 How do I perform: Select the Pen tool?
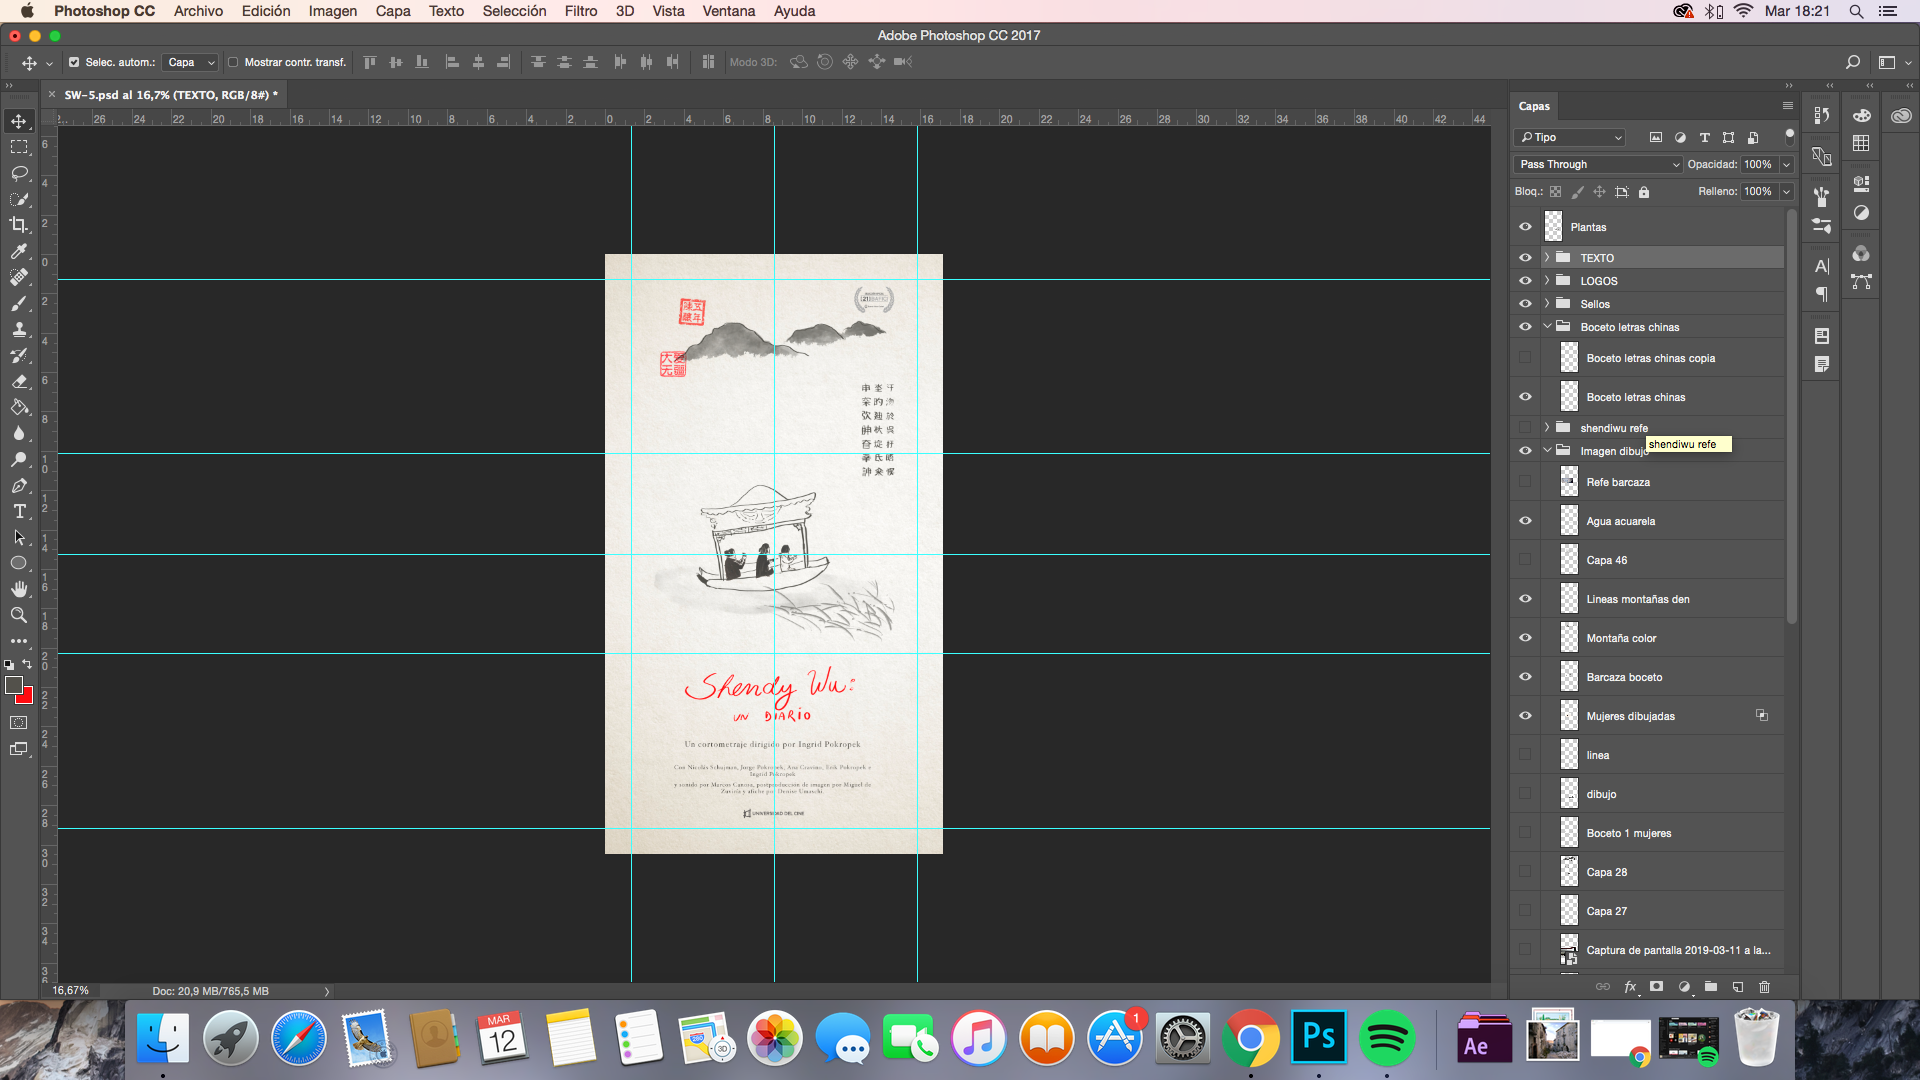click(x=19, y=485)
